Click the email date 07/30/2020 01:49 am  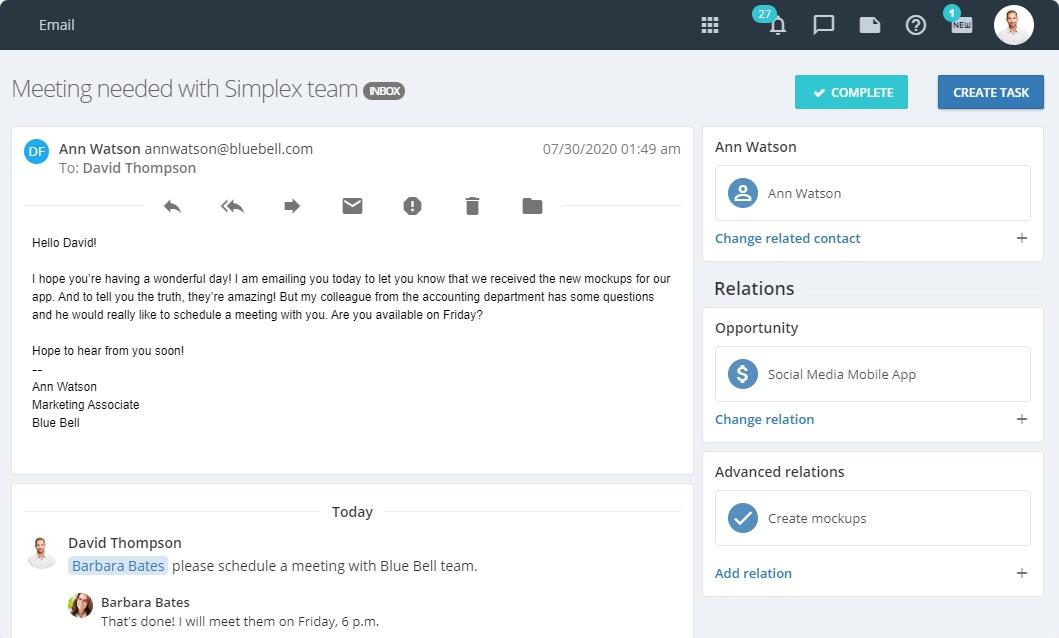click(611, 149)
